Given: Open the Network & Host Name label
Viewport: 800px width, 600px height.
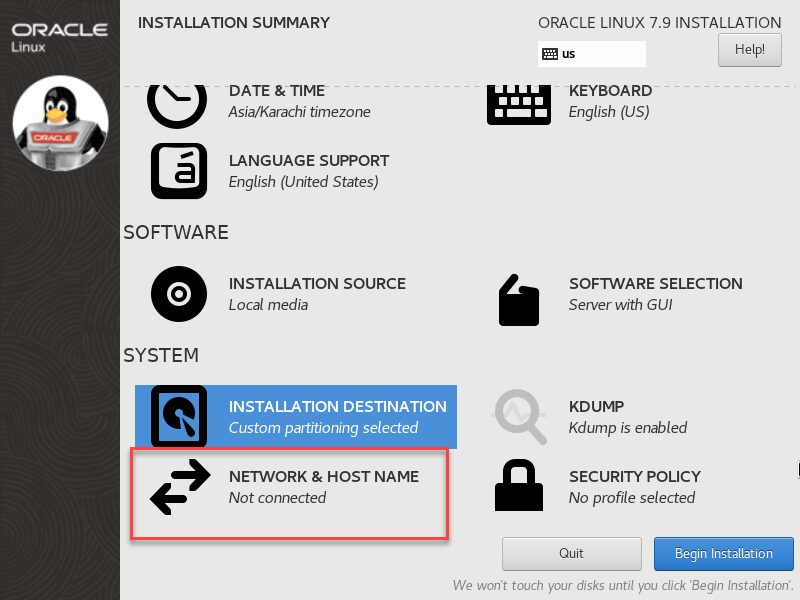Looking at the screenshot, I should (x=324, y=477).
